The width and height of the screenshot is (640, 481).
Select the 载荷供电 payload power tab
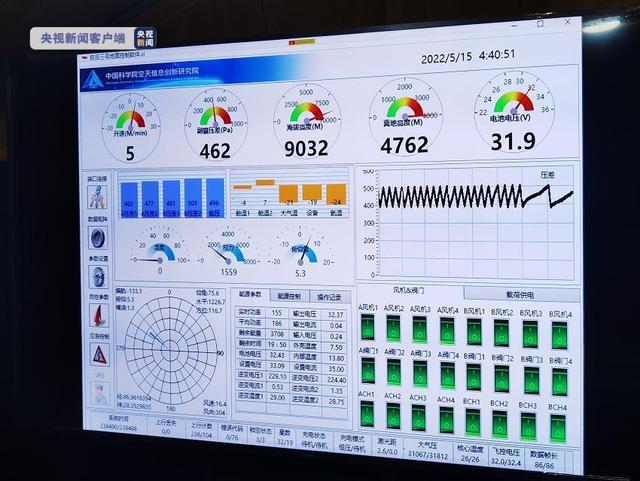(519, 295)
